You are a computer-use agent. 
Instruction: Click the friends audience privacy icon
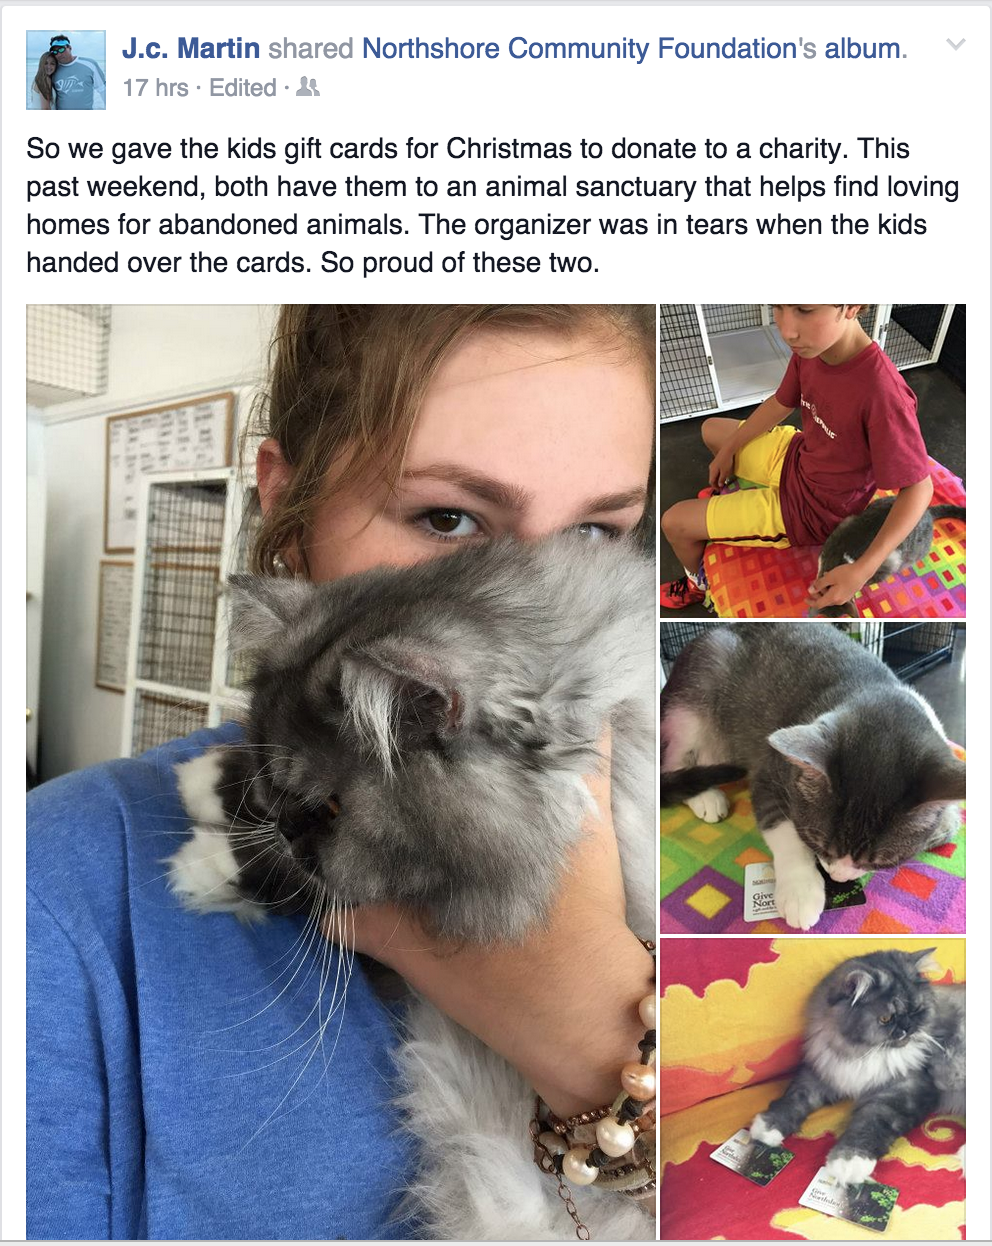pyautogui.click(x=309, y=88)
